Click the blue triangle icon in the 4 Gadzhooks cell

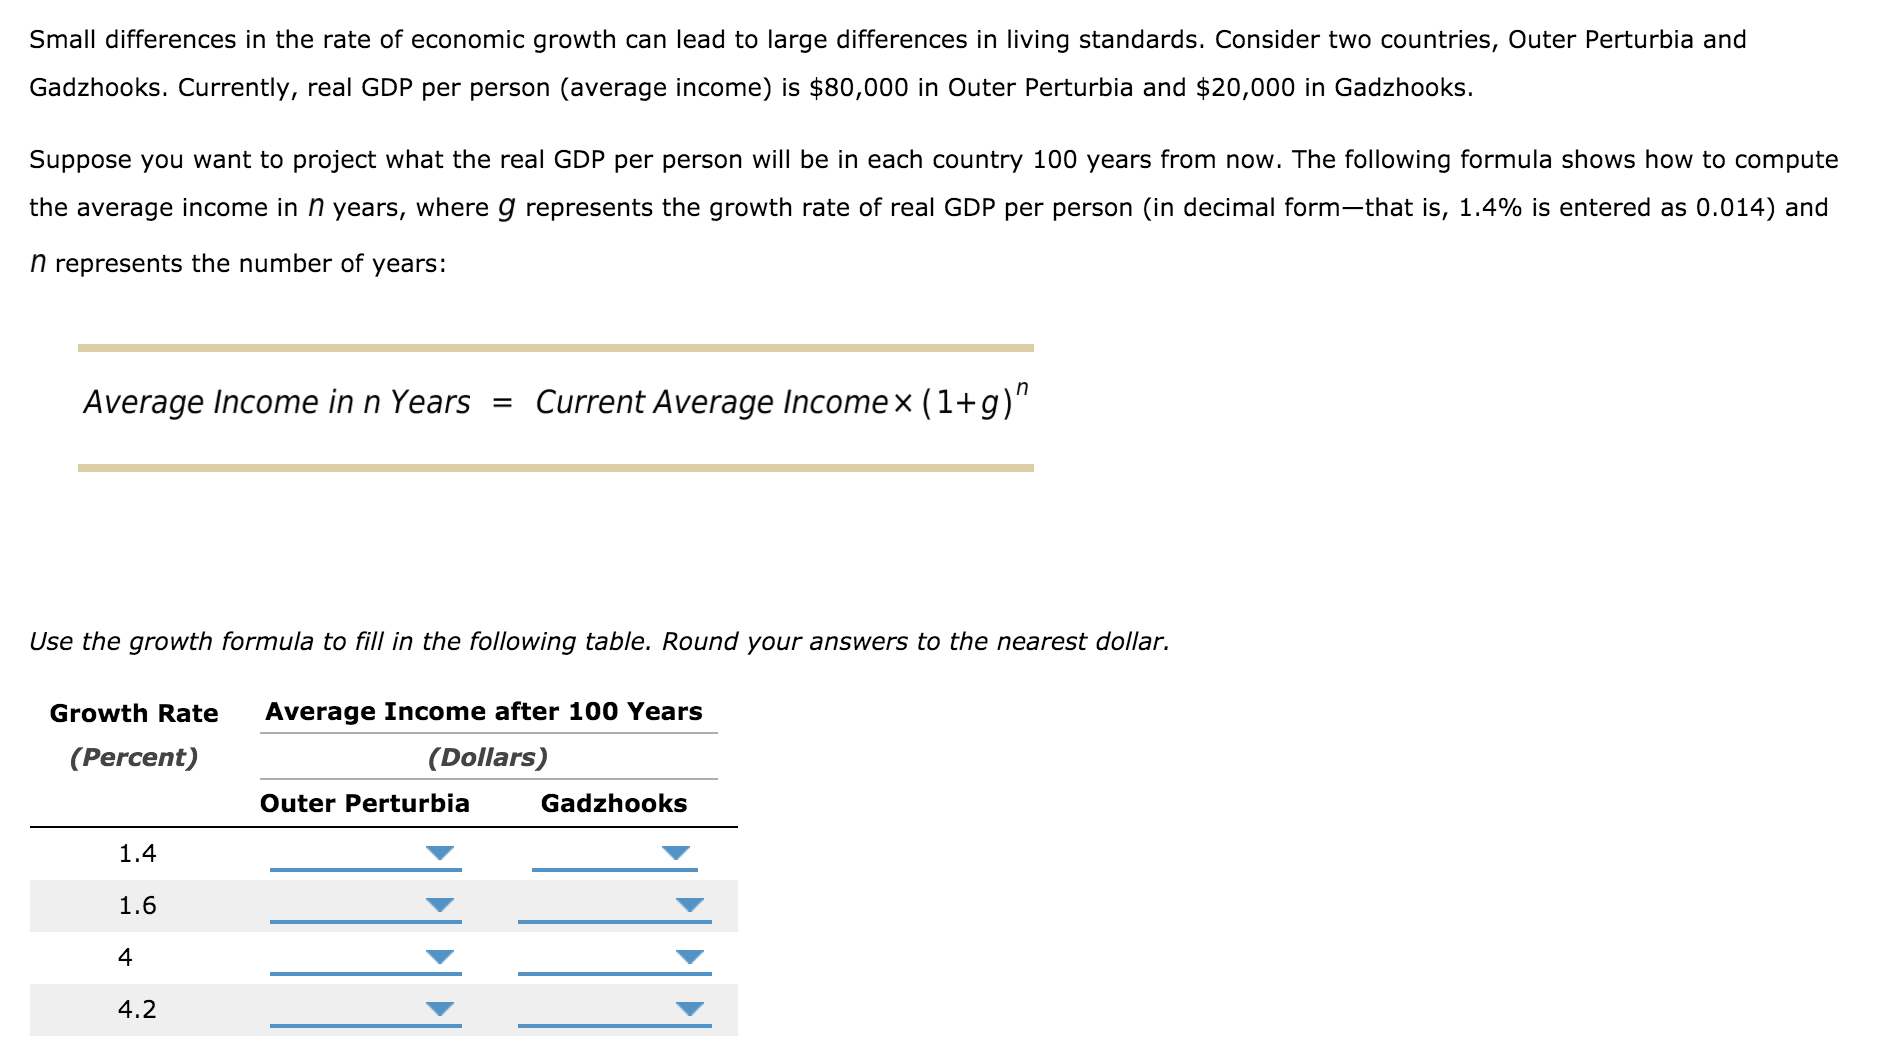tap(687, 956)
